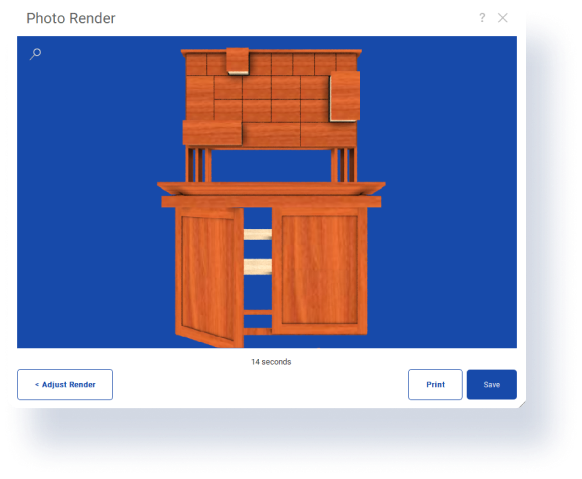
Task: Click the 14 seconds render time label
Action: pyautogui.click(x=271, y=362)
